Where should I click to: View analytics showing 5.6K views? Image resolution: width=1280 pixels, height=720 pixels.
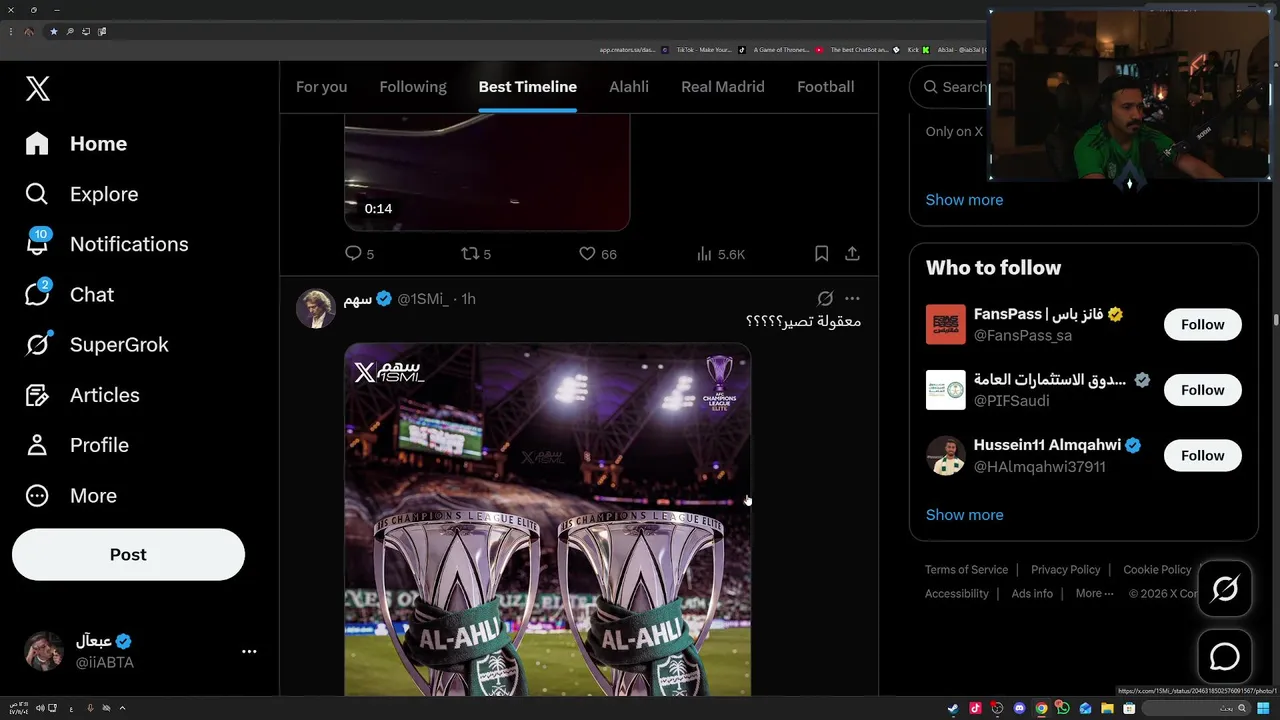tap(721, 254)
